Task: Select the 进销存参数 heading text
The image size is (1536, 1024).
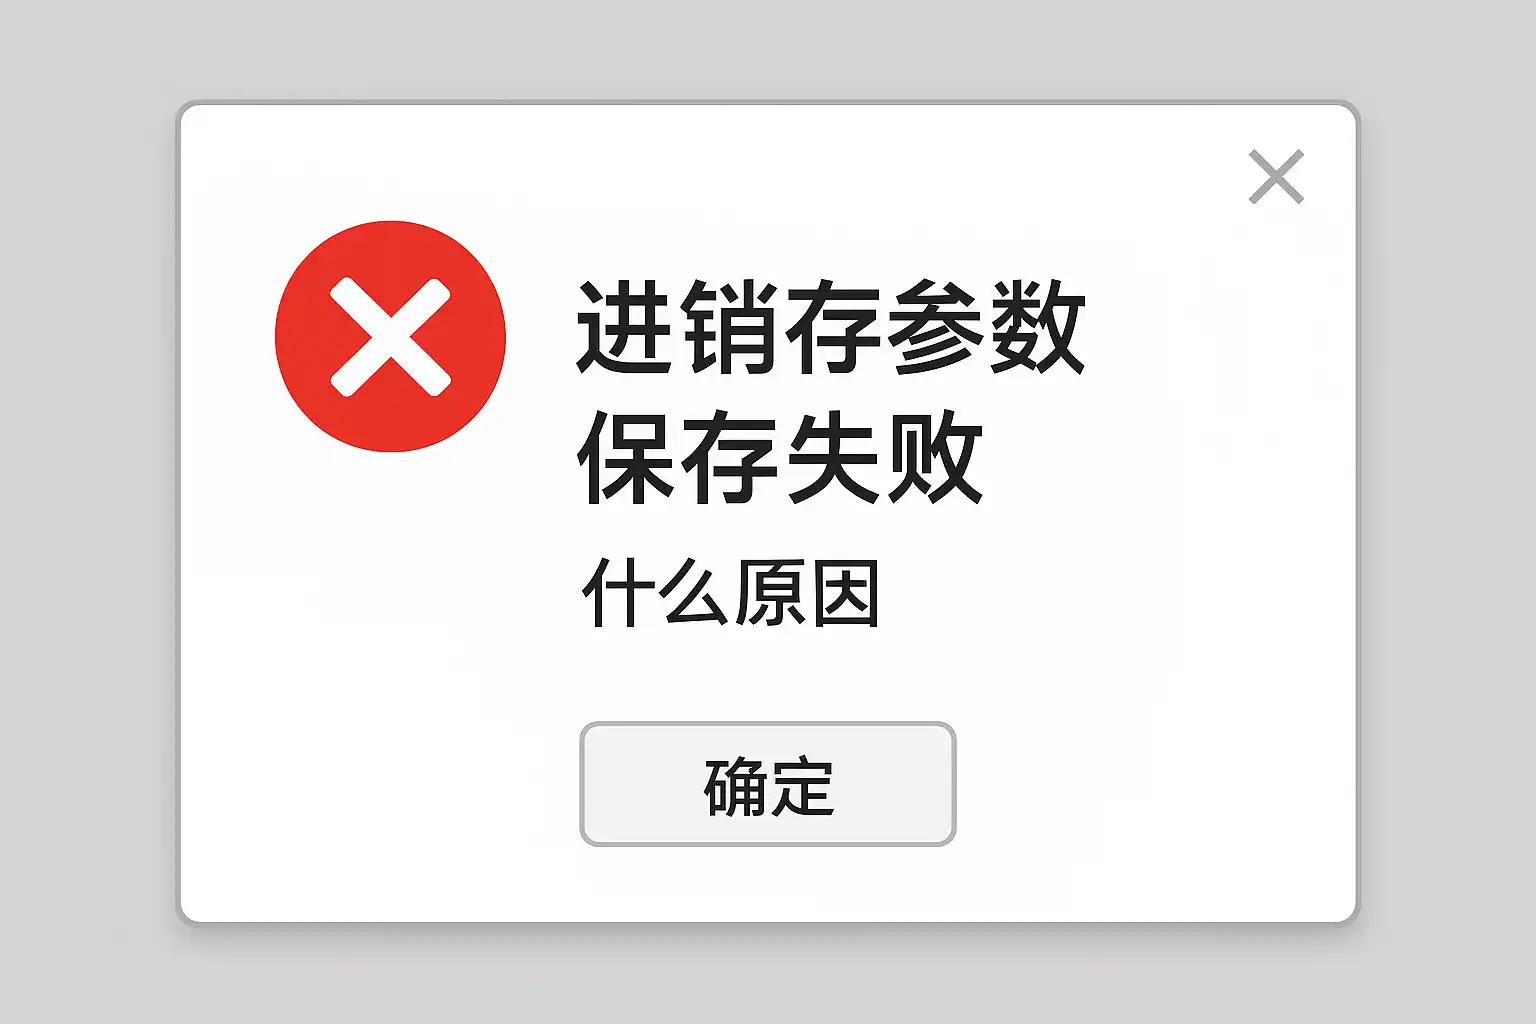Action: point(830,327)
